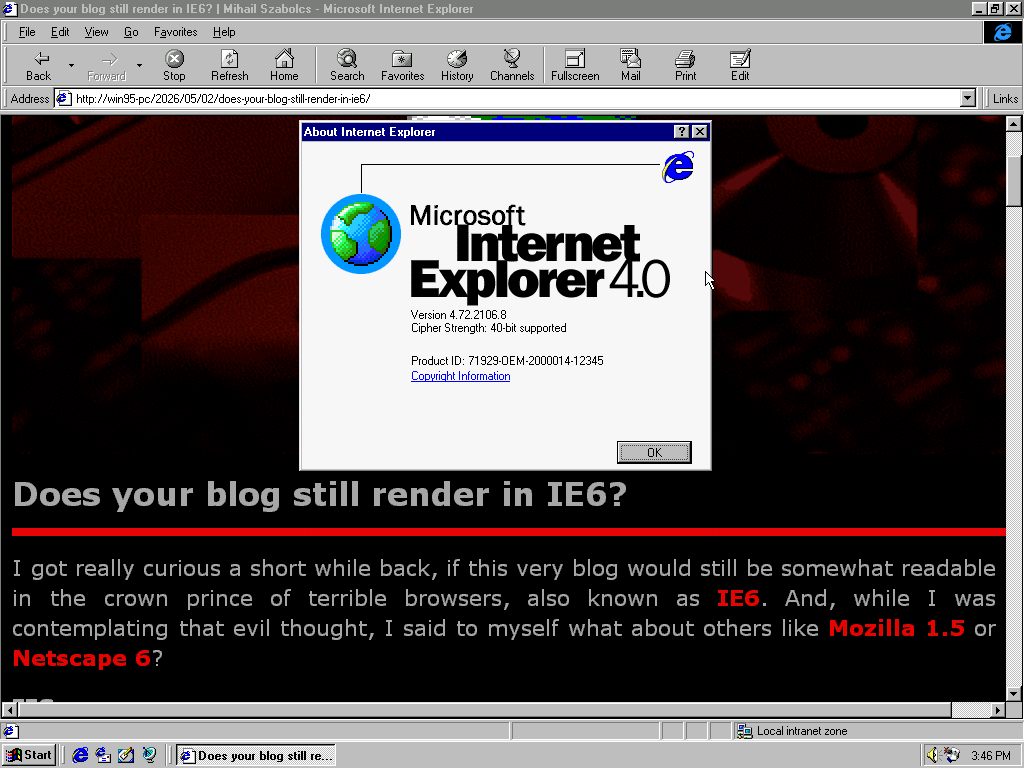Image resolution: width=1024 pixels, height=768 pixels.
Task: Open the Forward history dropdown arrow
Action: (139, 65)
